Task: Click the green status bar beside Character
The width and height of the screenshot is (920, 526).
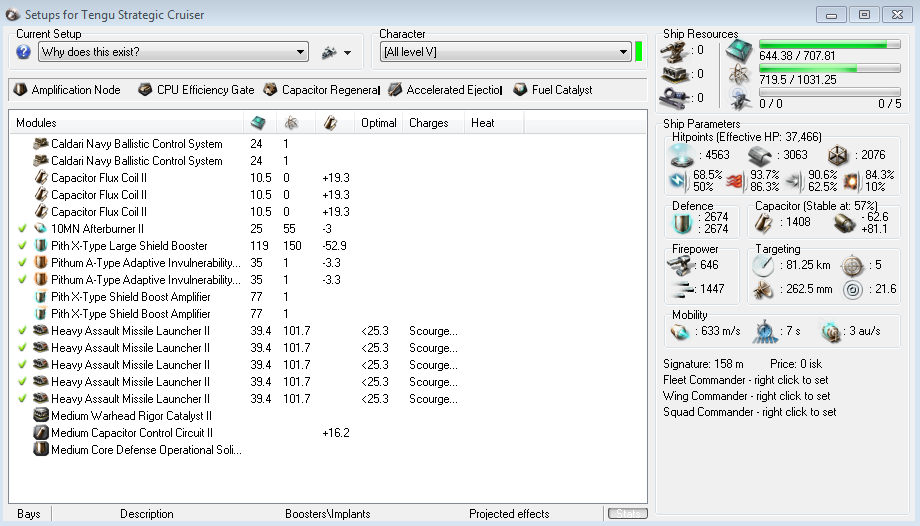Action: click(639, 52)
